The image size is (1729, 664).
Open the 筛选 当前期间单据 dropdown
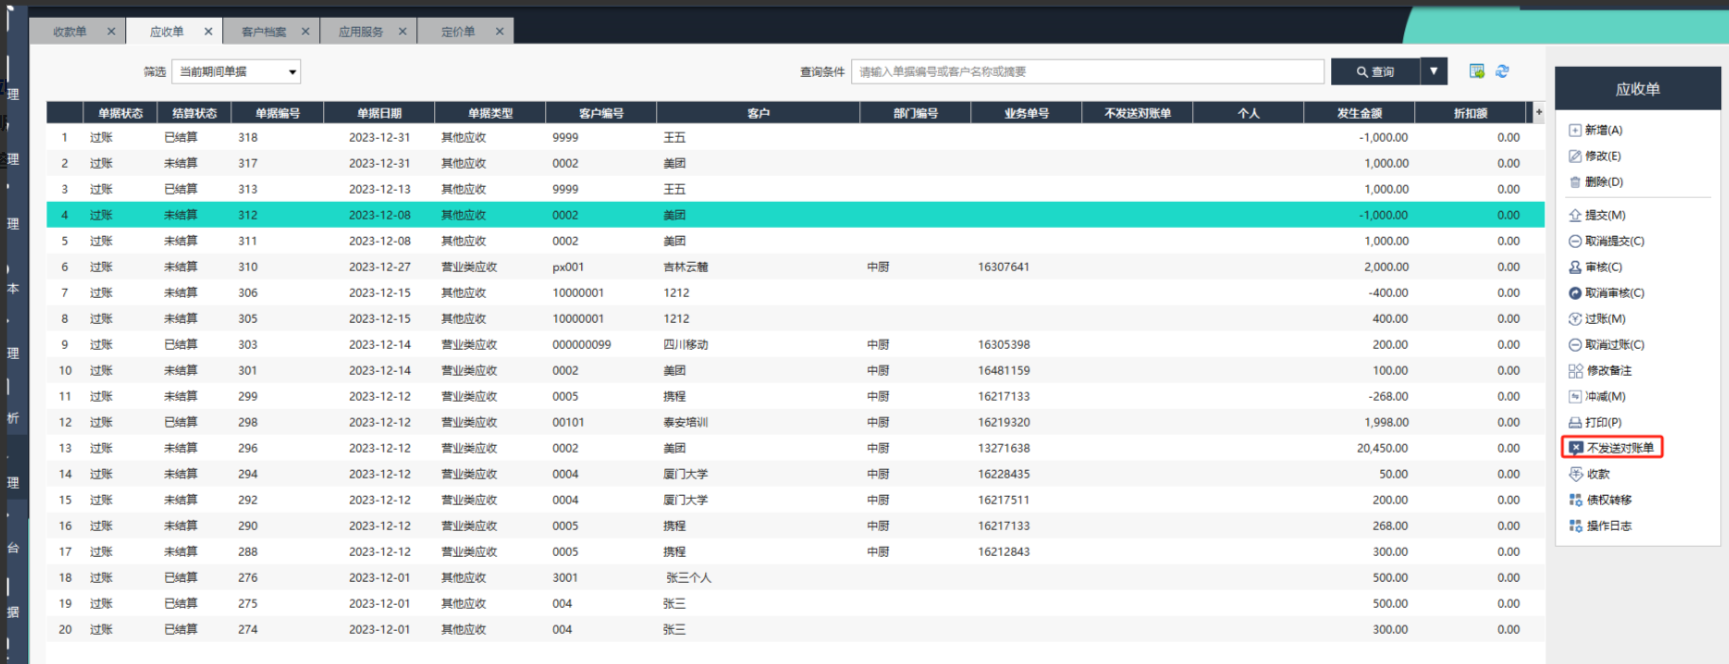[236, 72]
